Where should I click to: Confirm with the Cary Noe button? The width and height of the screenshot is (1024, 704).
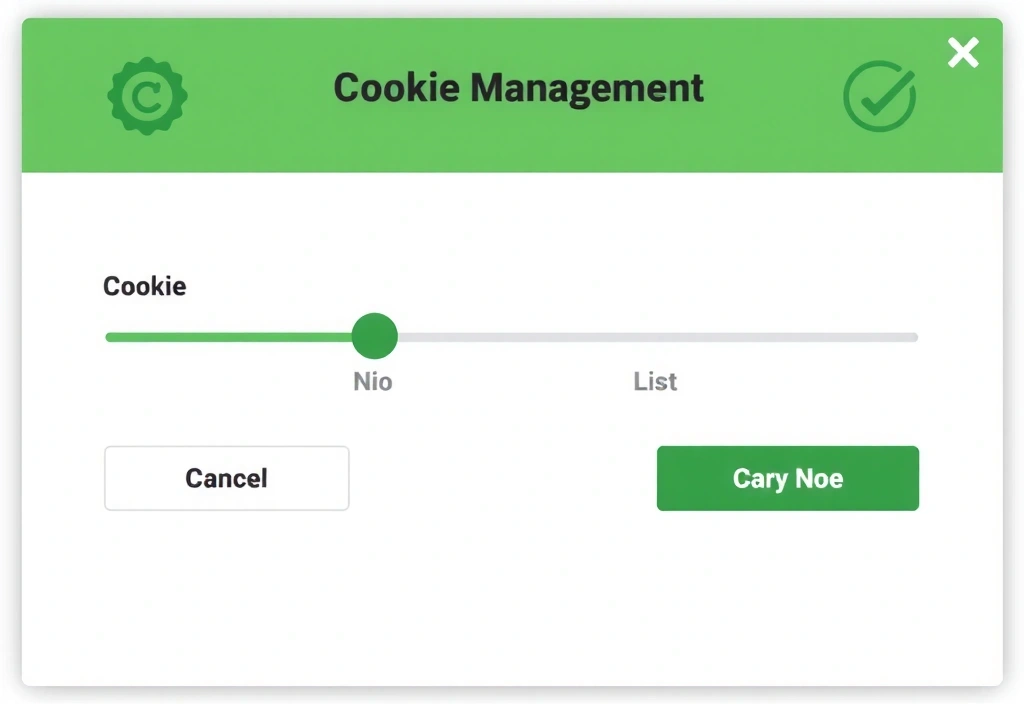tap(787, 478)
